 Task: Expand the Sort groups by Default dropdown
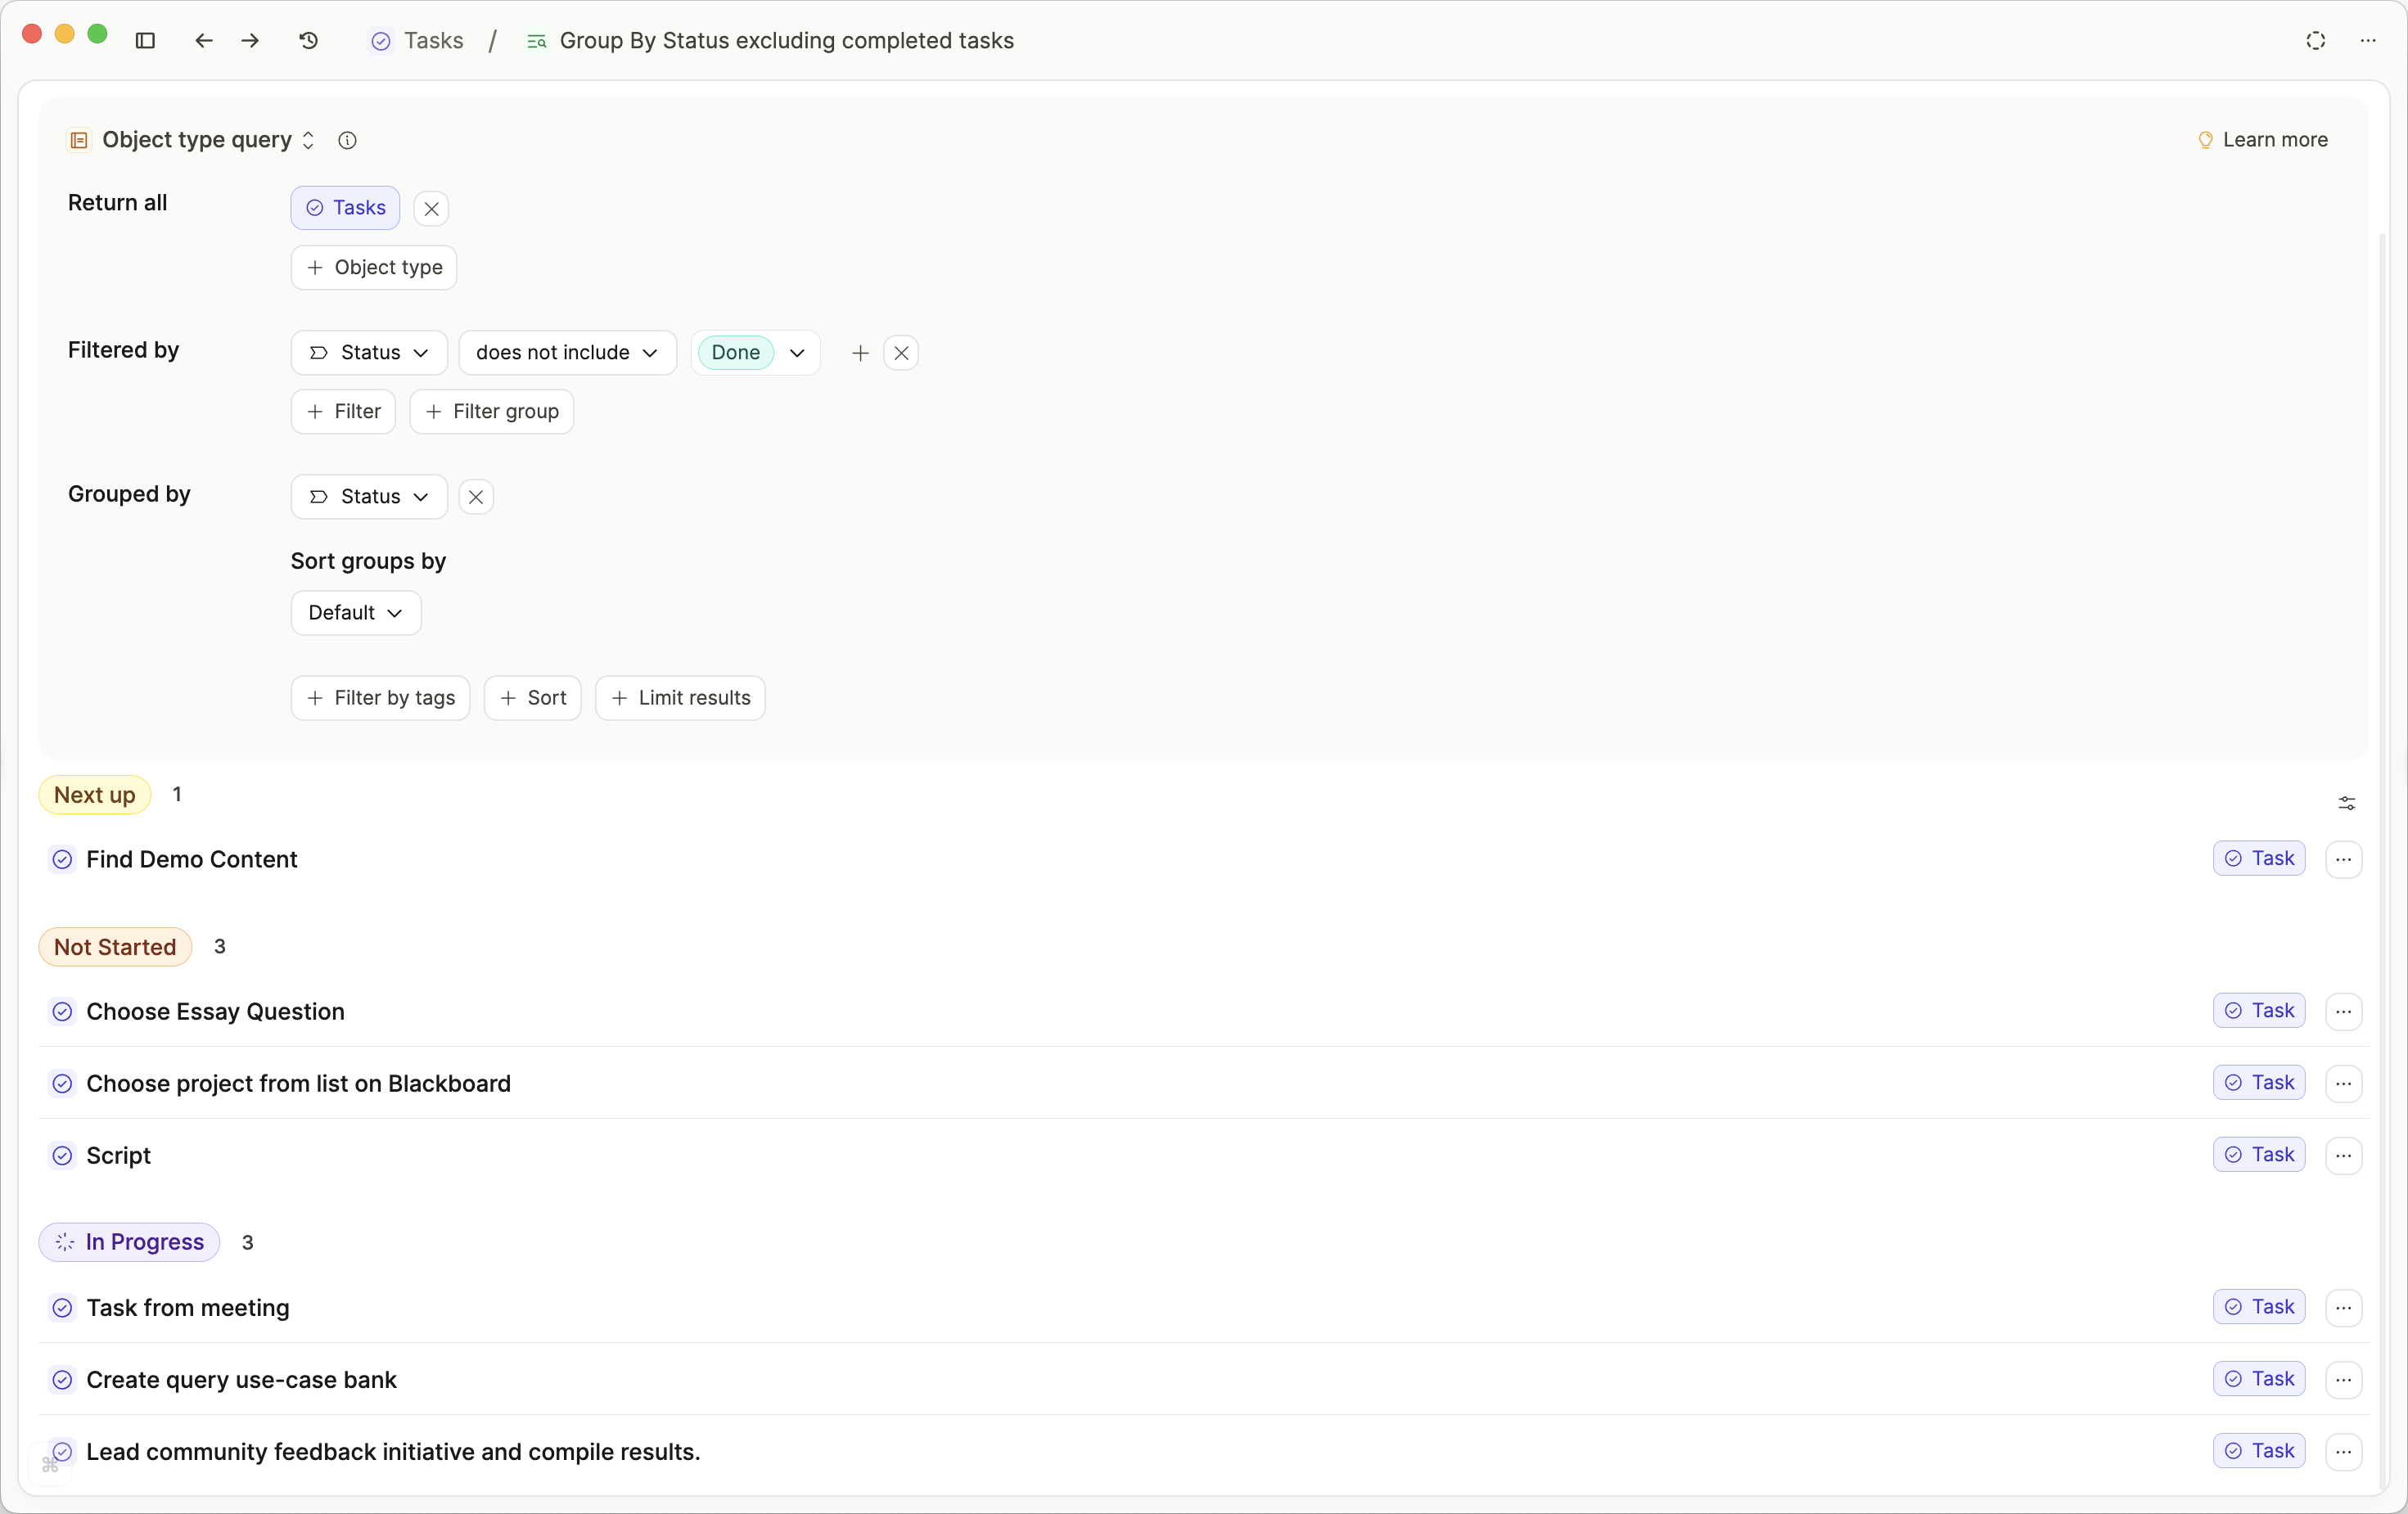355,612
